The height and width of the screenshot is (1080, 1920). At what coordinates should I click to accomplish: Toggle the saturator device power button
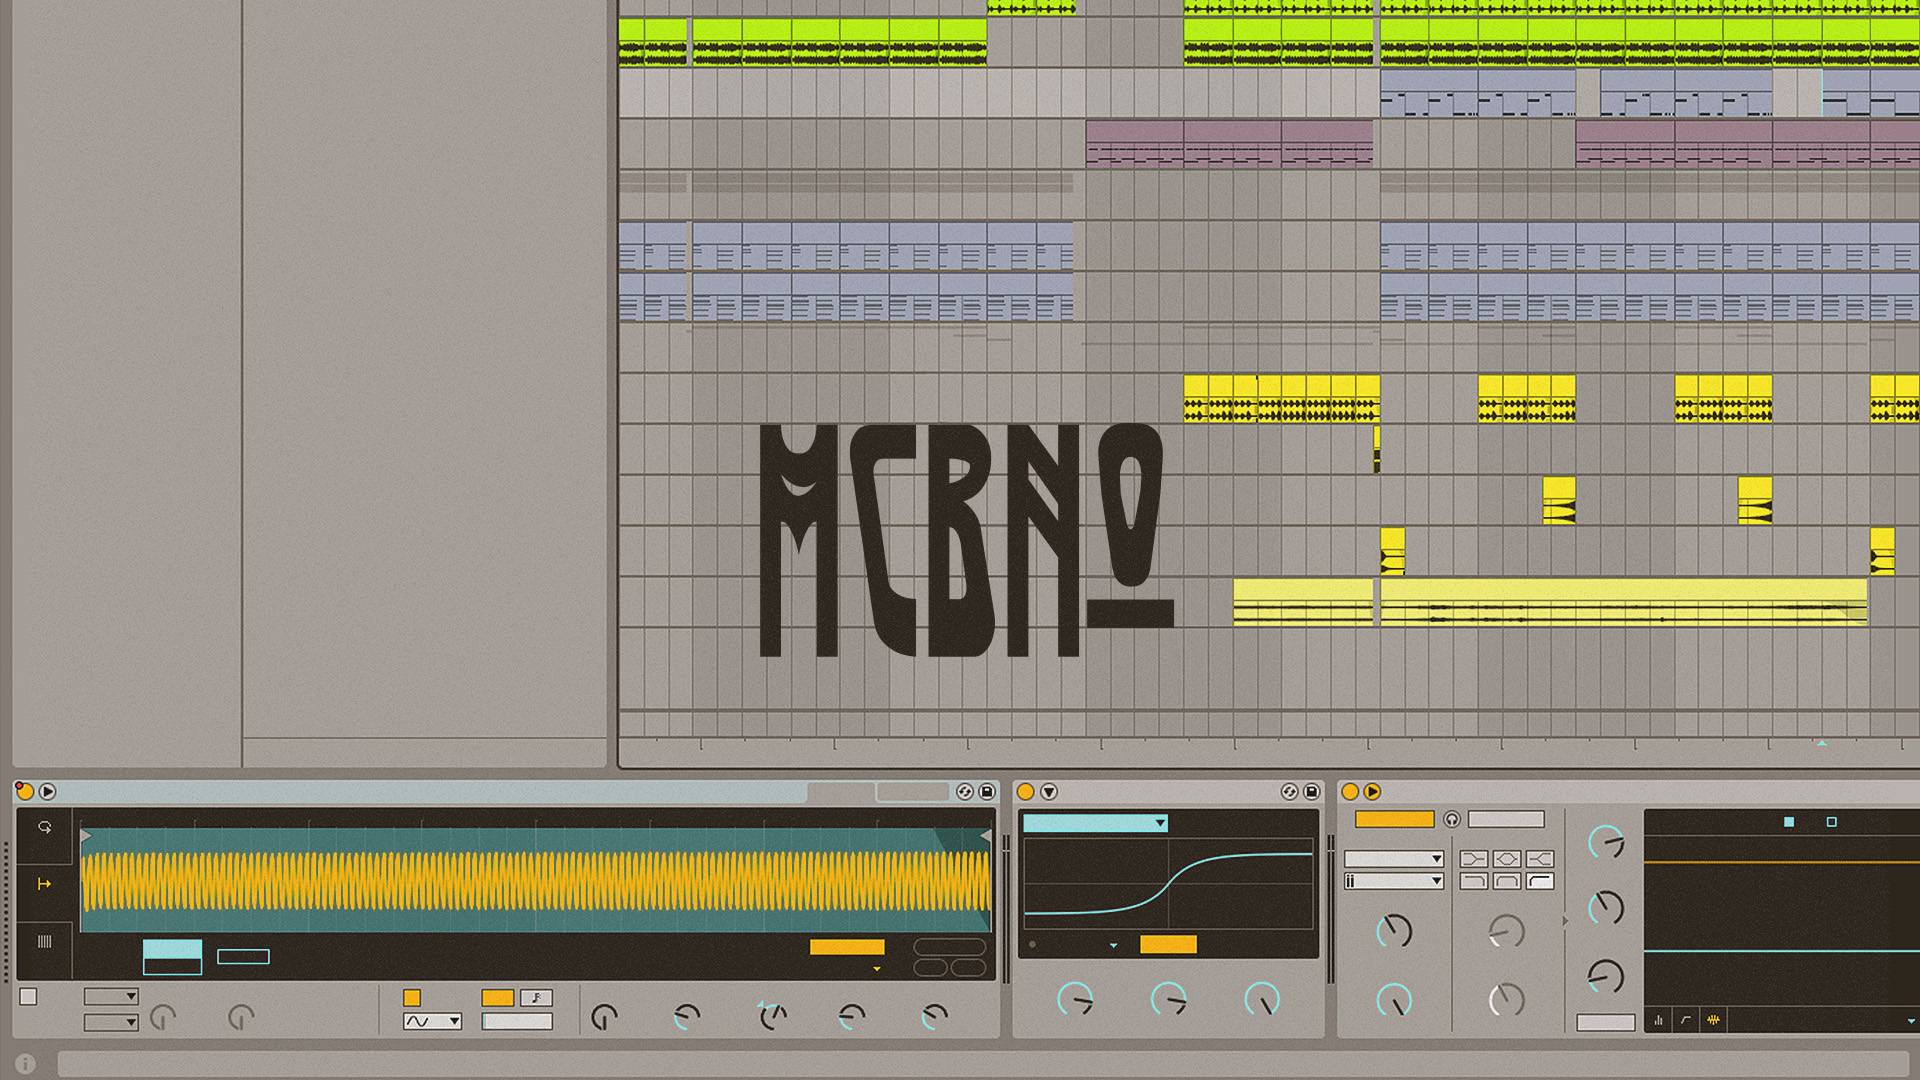point(1025,792)
